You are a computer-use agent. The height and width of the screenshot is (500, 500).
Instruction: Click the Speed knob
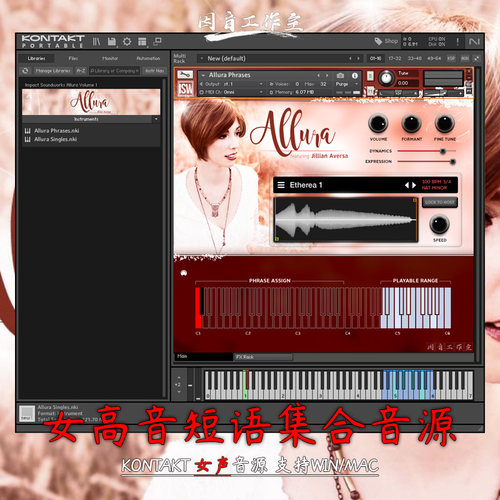(x=439, y=224)
